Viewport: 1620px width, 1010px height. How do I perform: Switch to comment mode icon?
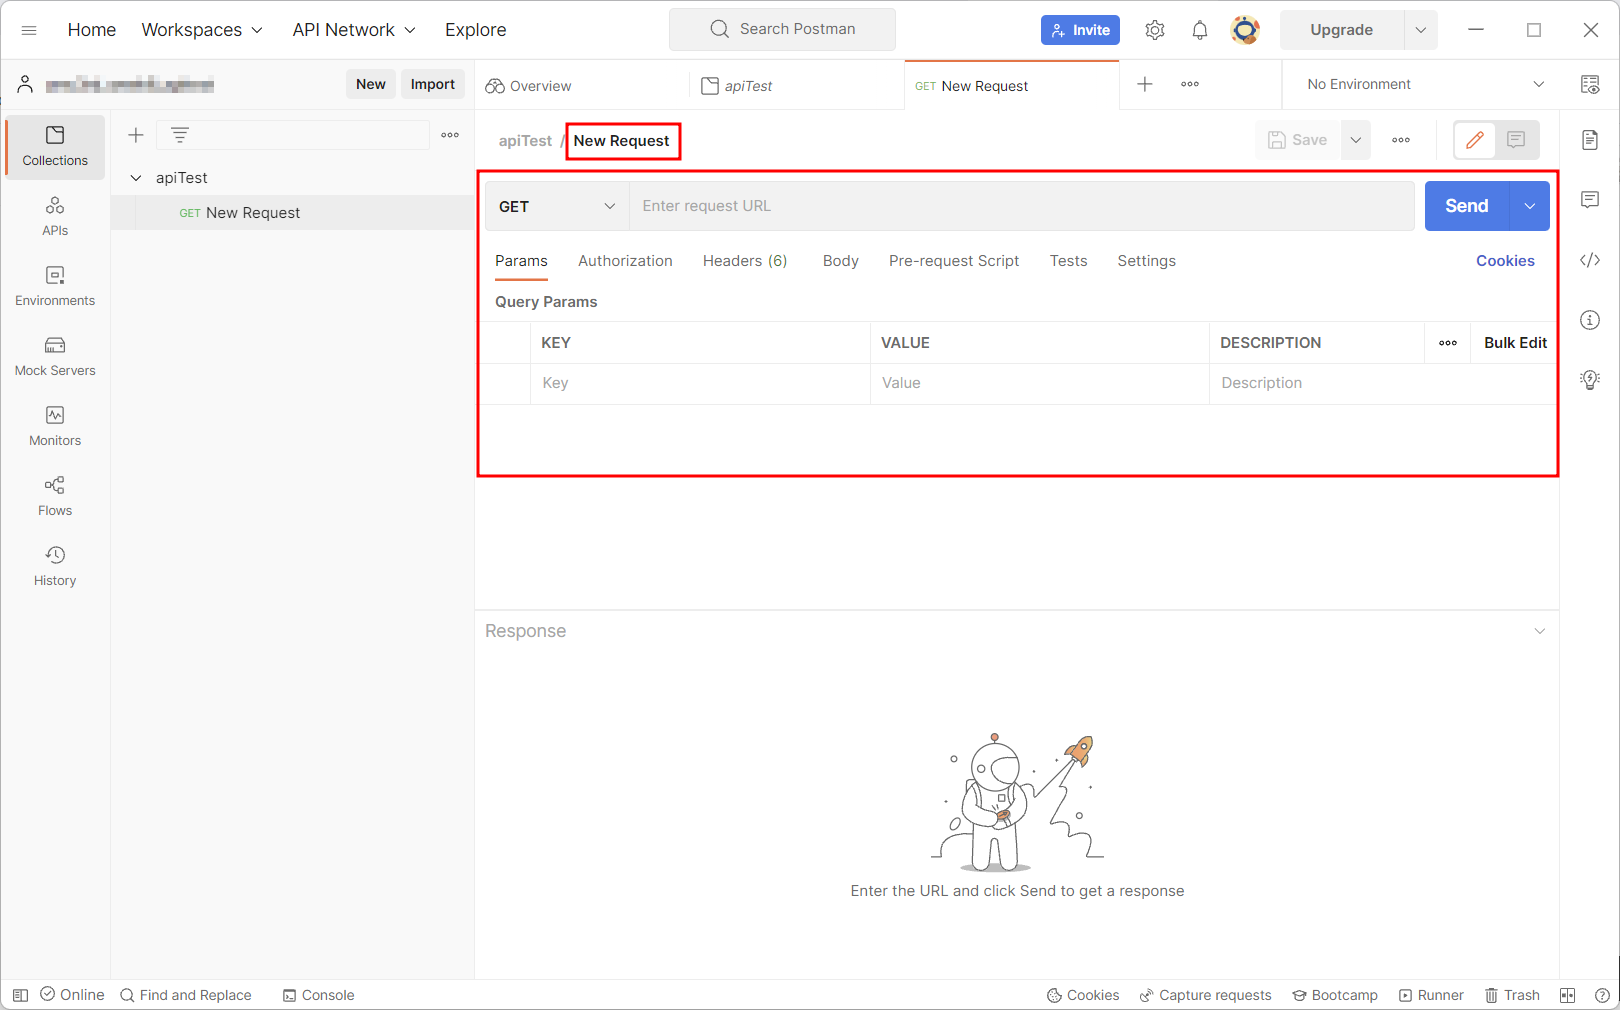pos(1516,140)
